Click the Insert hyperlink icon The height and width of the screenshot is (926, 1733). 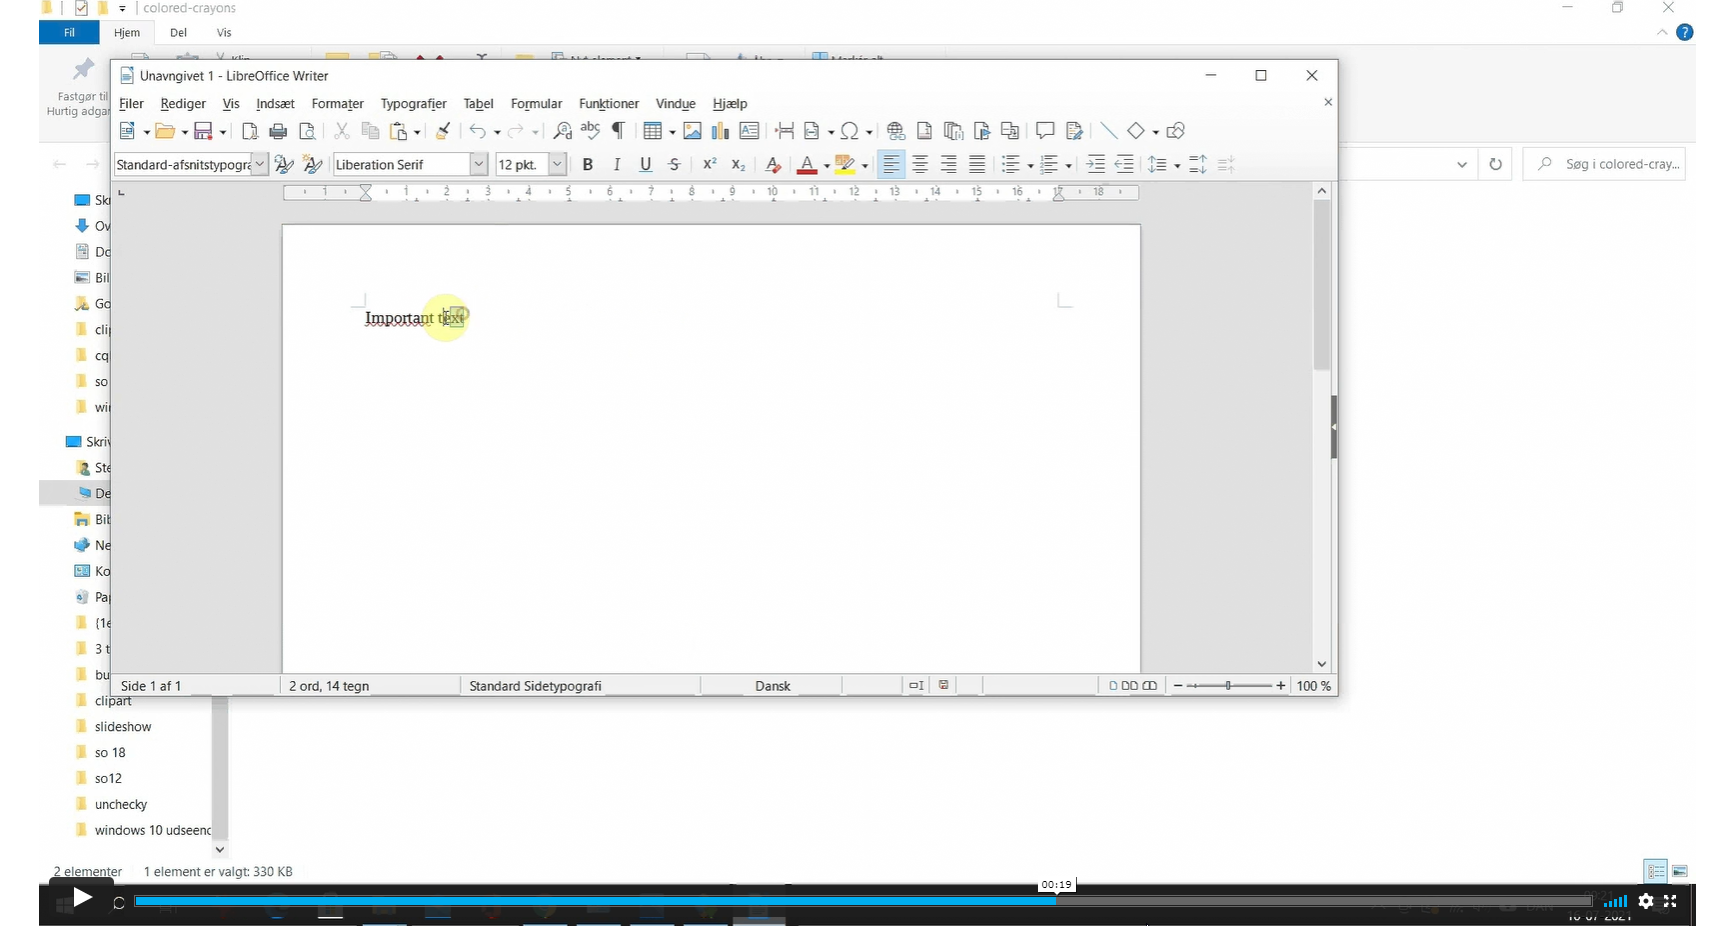pos(896,131)
